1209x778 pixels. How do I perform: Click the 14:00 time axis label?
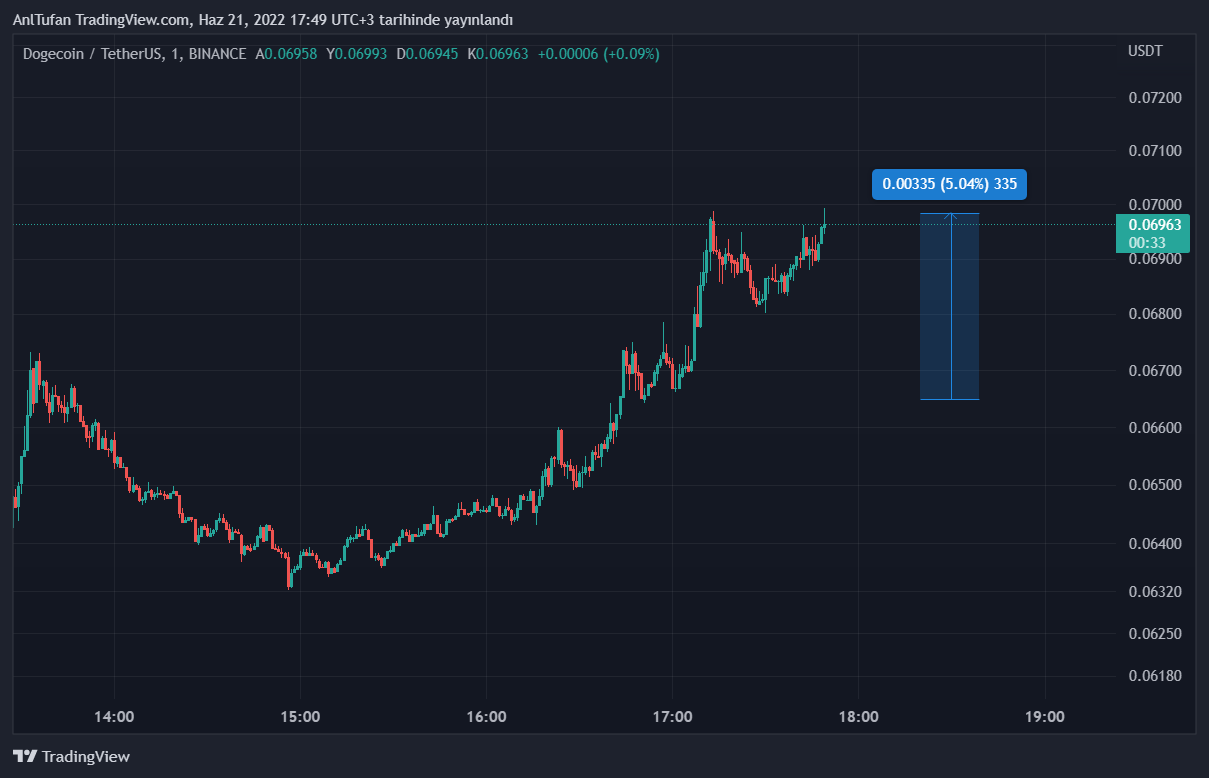point(114,717)
